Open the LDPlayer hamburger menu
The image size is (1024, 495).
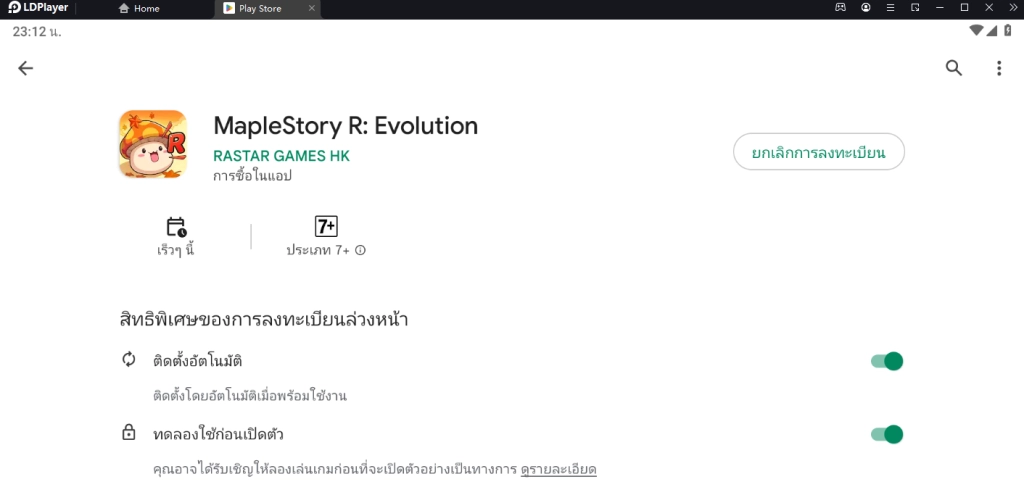coord(891,8)
